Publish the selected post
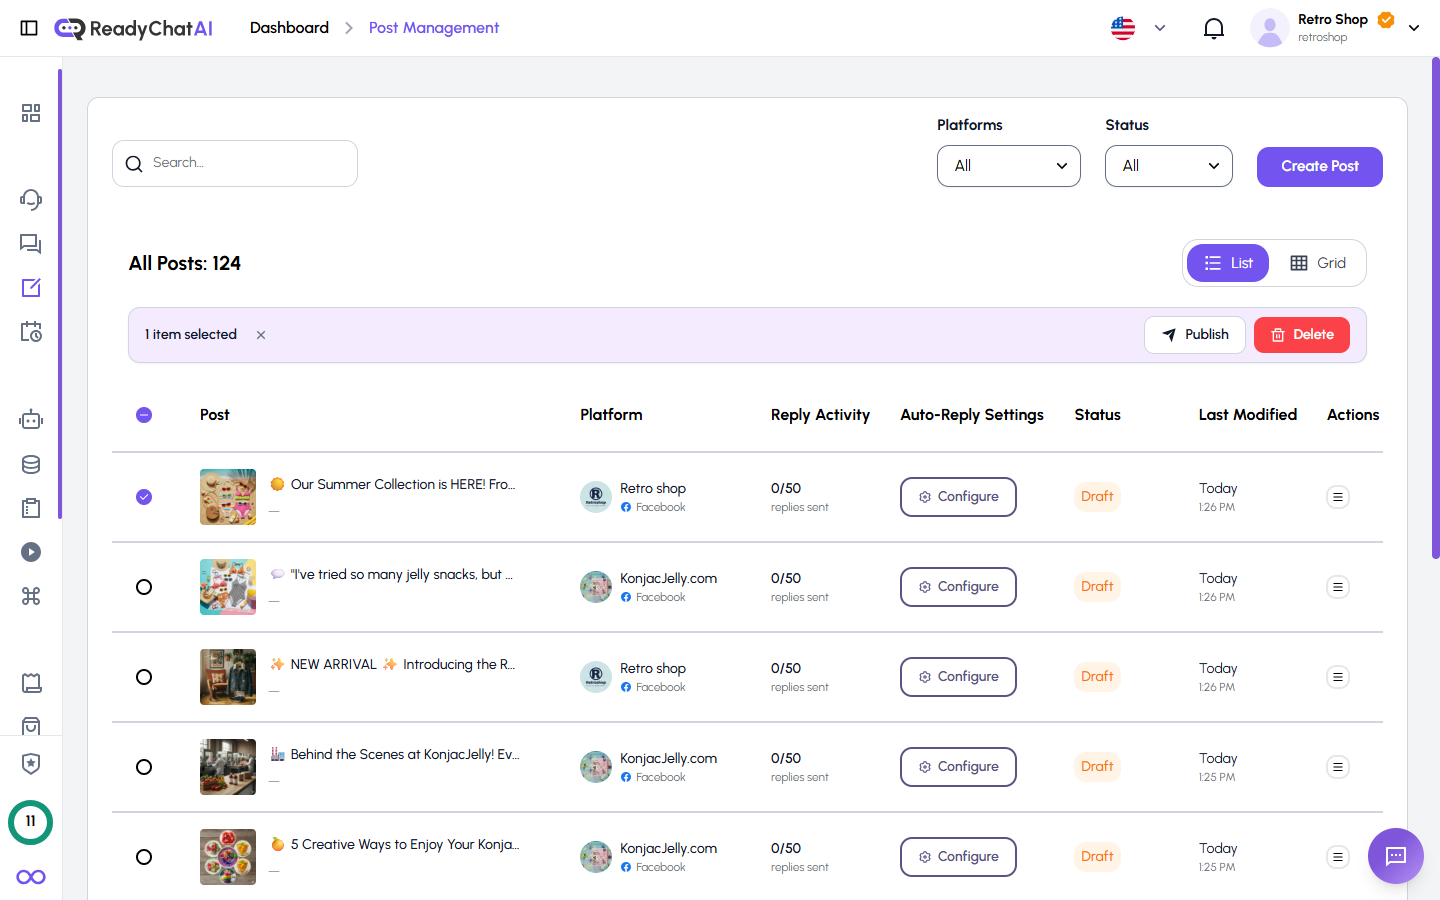The height and width of the screenshot is (900, 1440). click(x=1194, y=334)
